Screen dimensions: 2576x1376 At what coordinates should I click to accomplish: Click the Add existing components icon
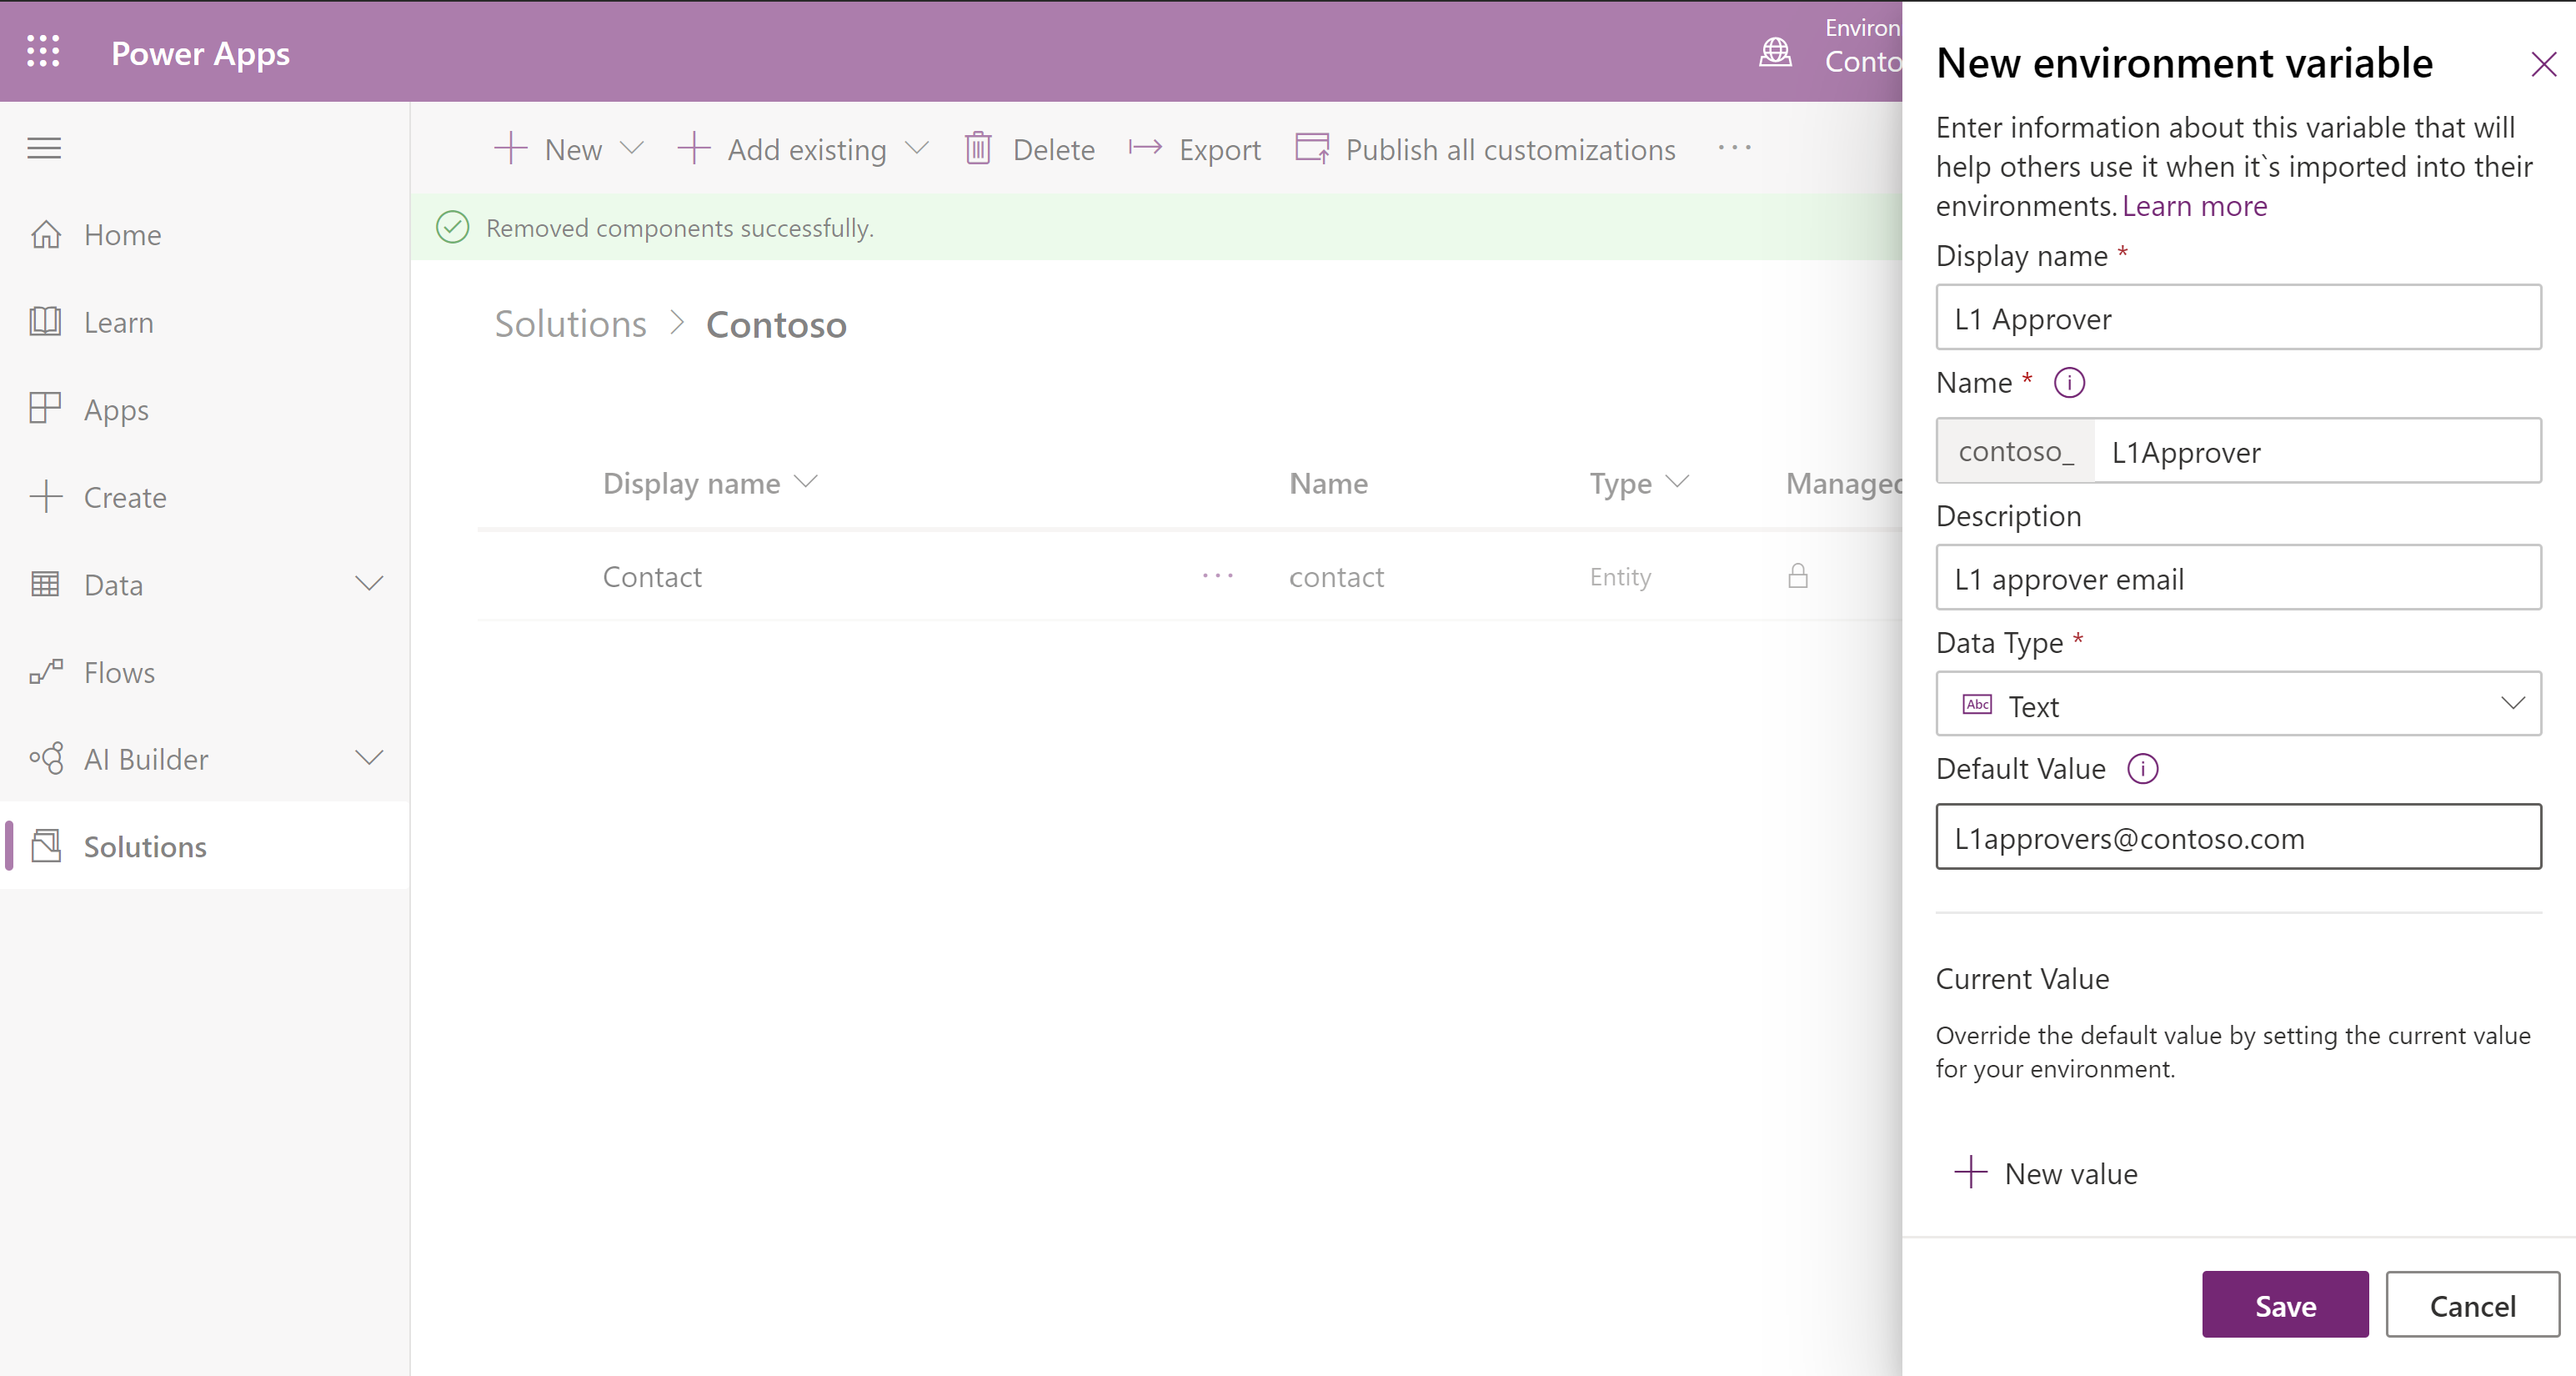[x=695, y=150]
